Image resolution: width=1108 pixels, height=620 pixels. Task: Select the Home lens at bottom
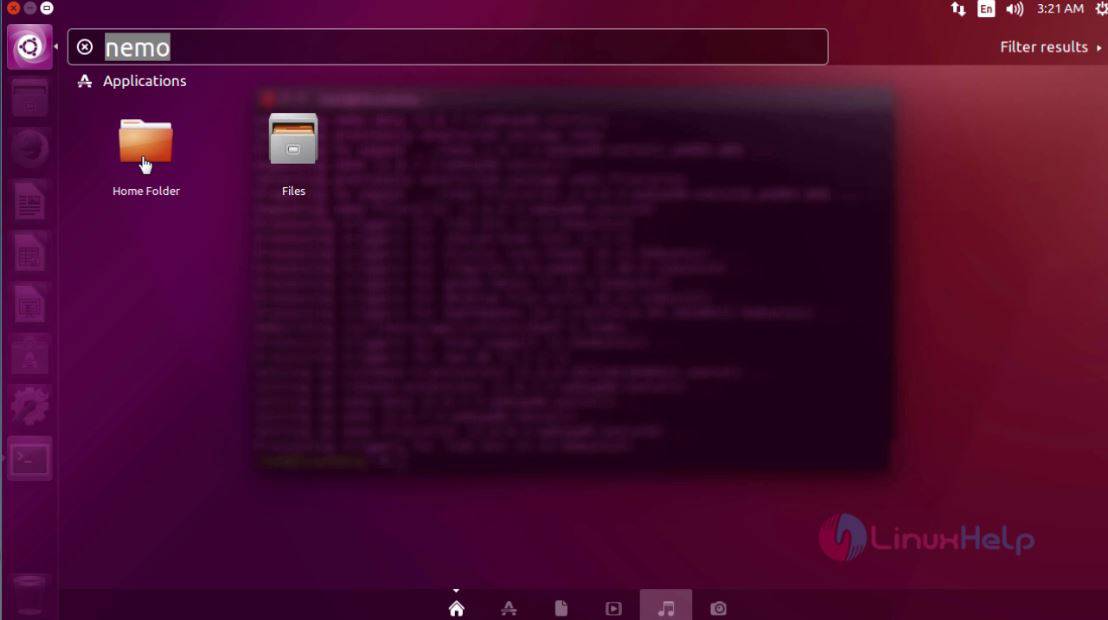click(456, 608)
